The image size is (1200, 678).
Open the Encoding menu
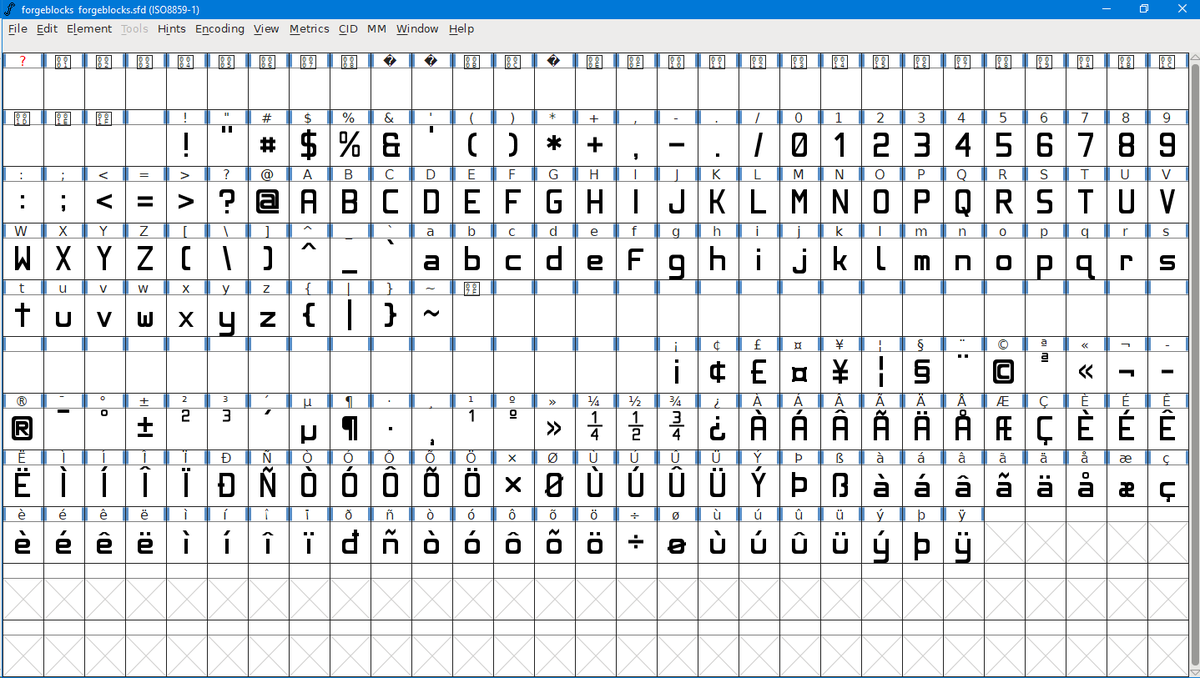219,29
